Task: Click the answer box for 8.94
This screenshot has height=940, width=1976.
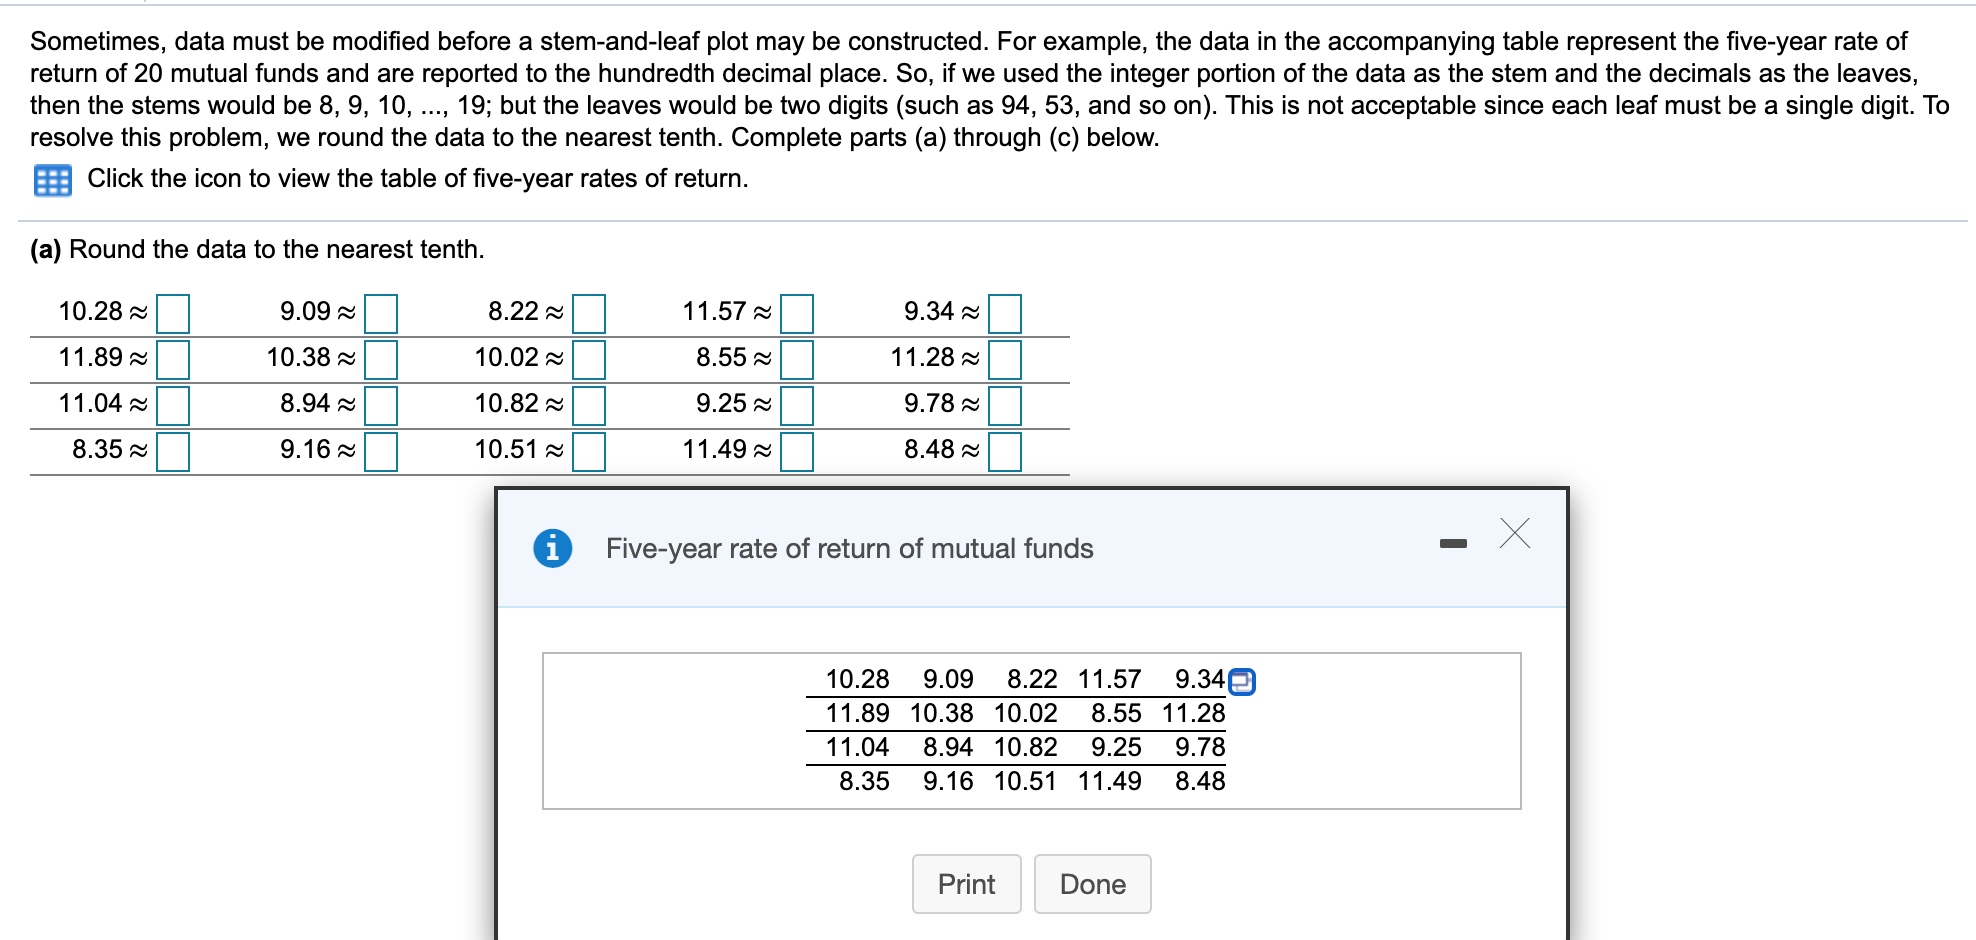Action: point(381,405)
